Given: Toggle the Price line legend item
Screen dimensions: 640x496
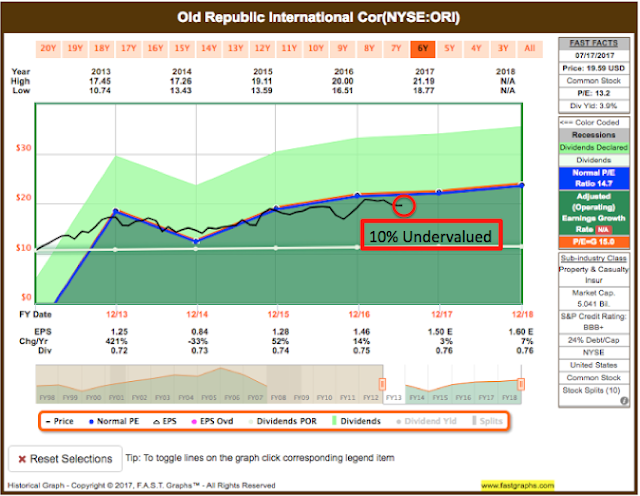Looking at the screenshot, I should coord(60,421).
